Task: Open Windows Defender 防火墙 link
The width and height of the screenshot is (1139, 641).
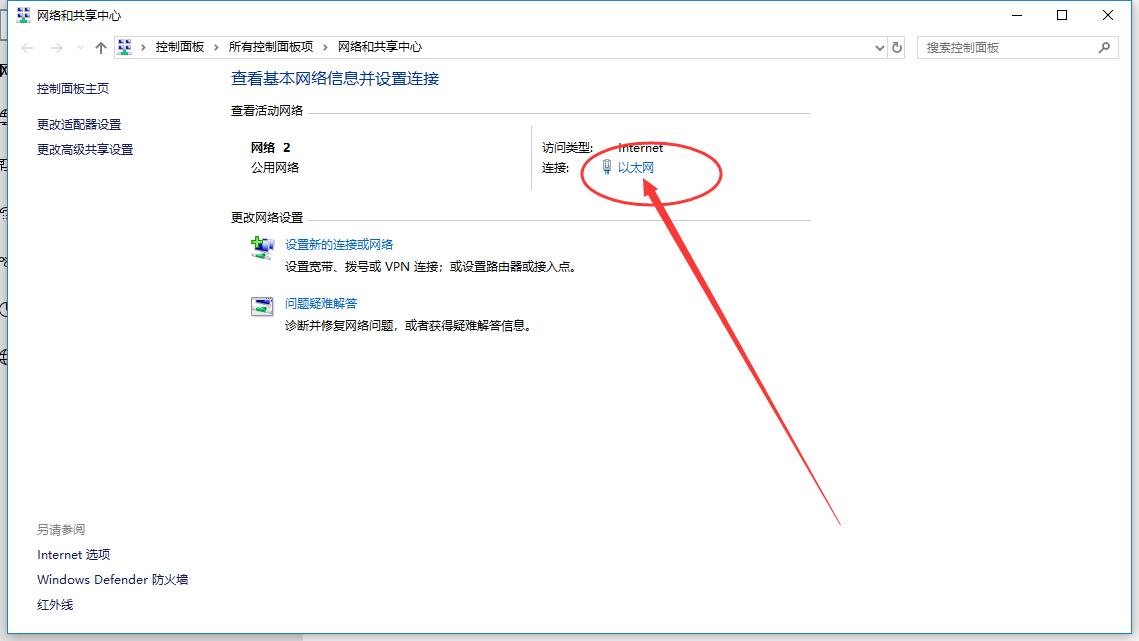Action: tap(112, 579)
